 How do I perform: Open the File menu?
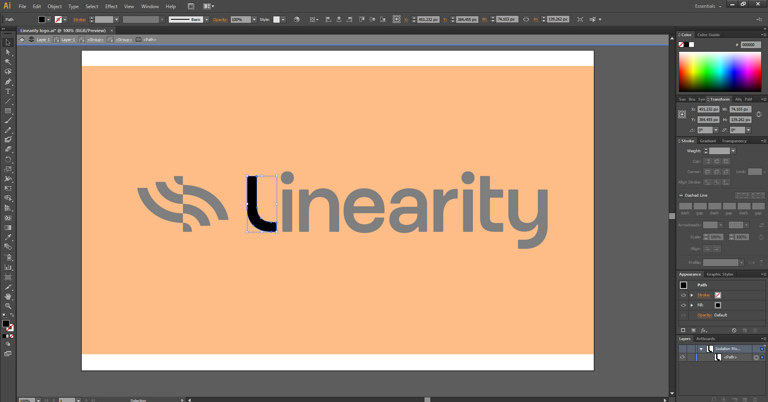point(23,6)
